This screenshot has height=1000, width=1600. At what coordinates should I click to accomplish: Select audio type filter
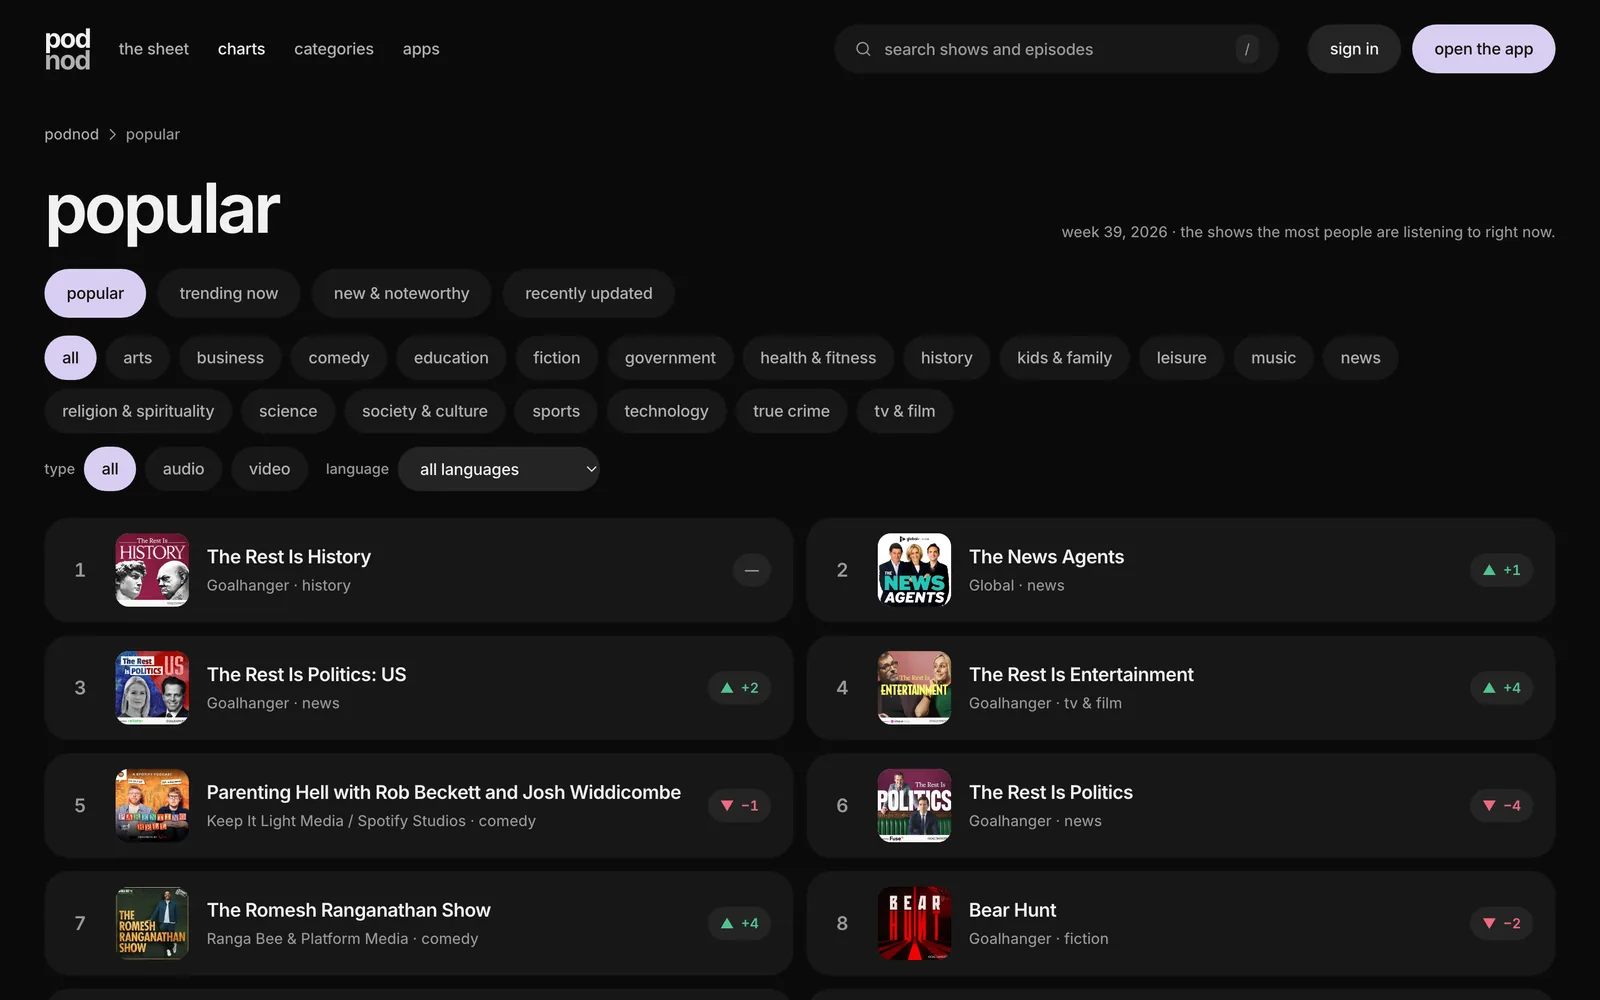click(183, 469)
